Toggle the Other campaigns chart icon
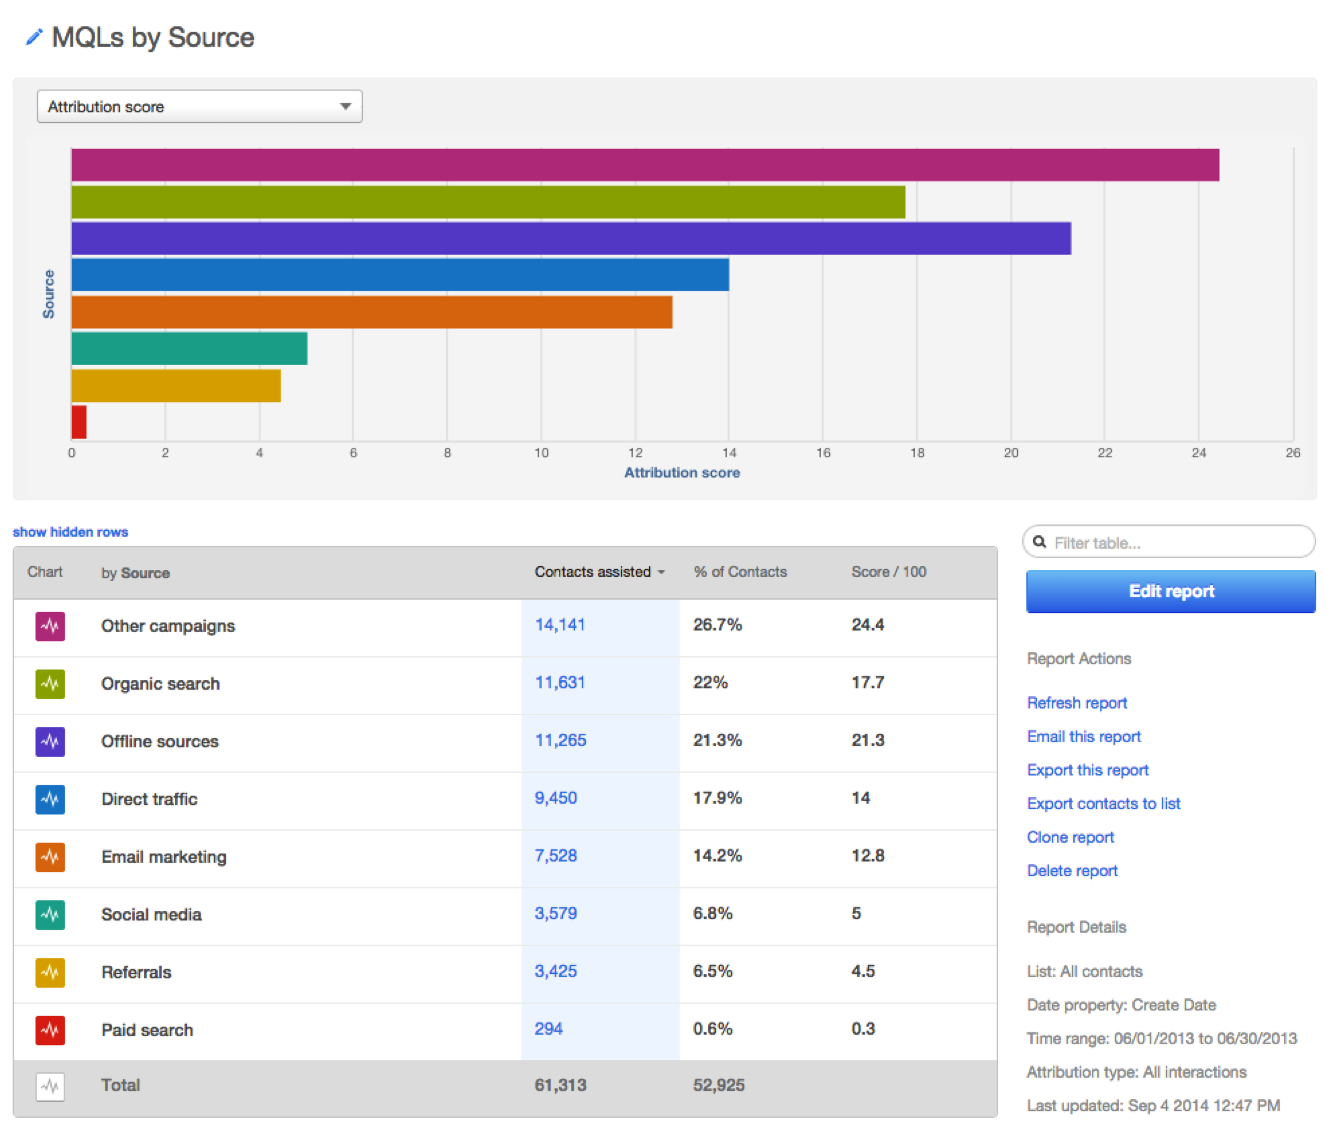The height and width of the screenshot is (1134, 1331). (x=50, y=627)
